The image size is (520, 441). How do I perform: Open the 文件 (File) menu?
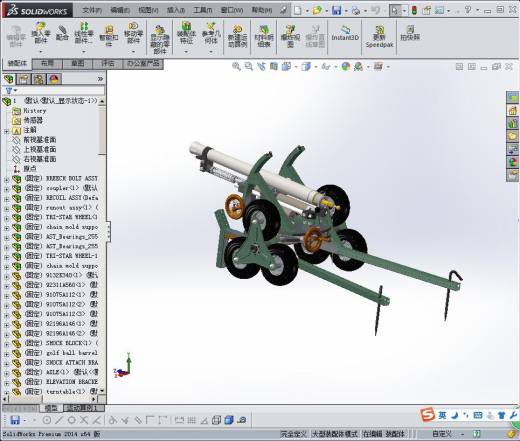point(92,10)
